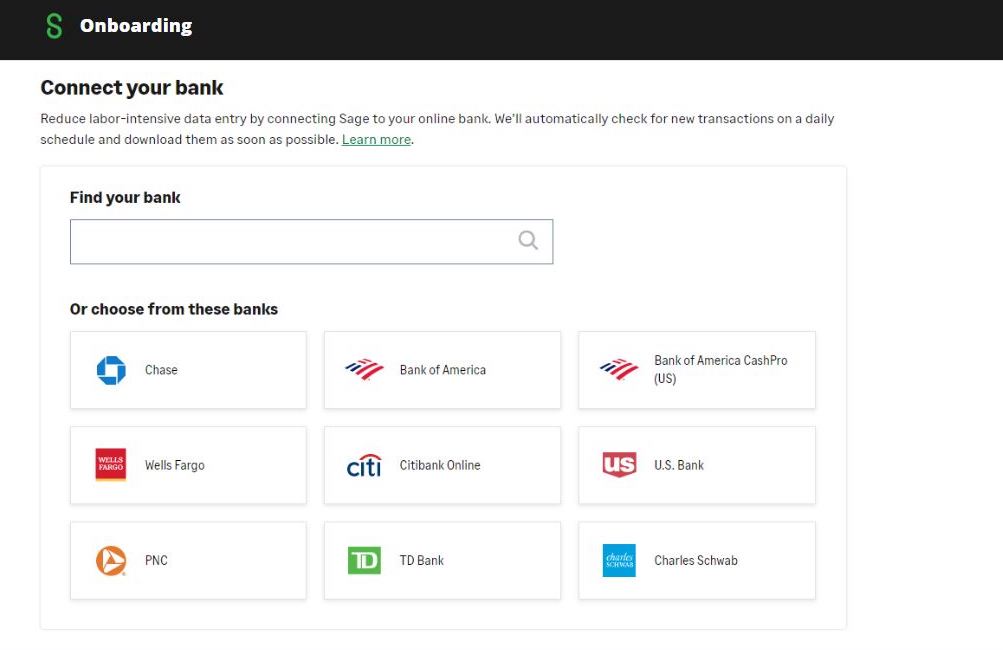Click the Connect your bank heading
The image size is (1003, 650).
click(132, 88)
